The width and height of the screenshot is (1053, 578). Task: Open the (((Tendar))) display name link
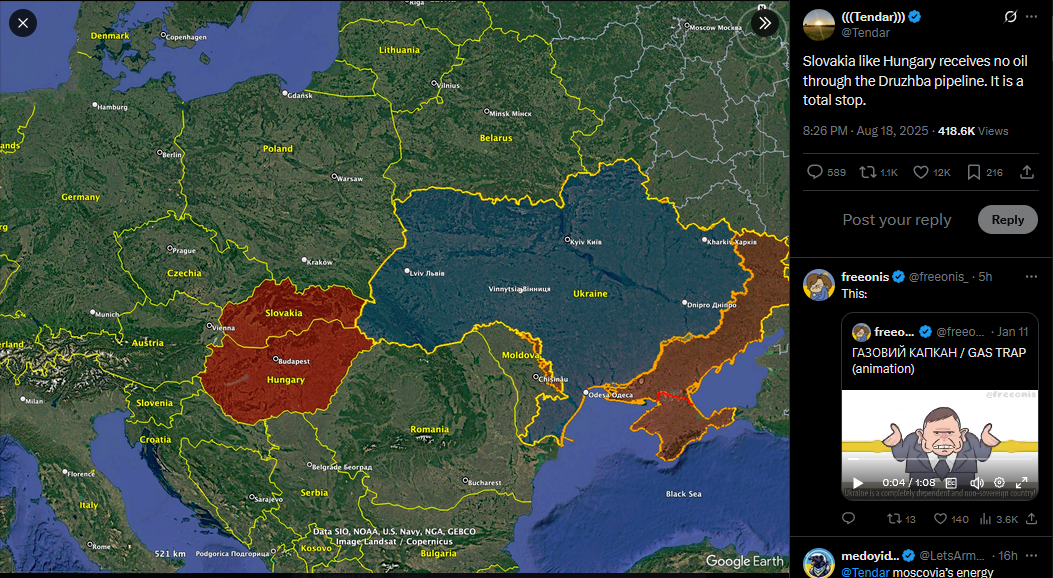pos(873,17)
